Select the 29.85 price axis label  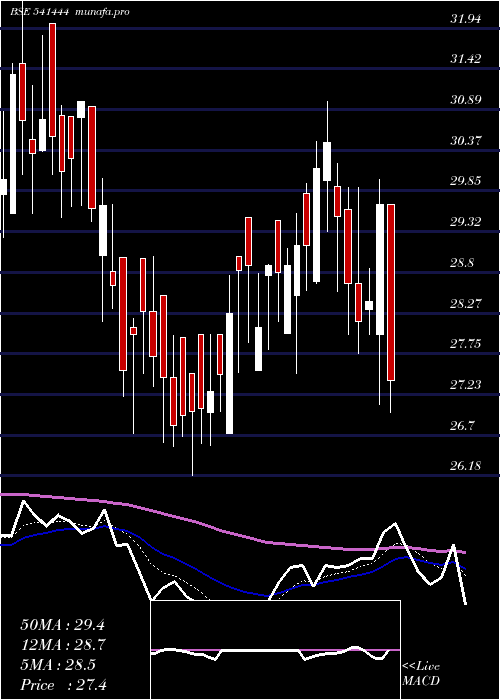pos(466,181)
